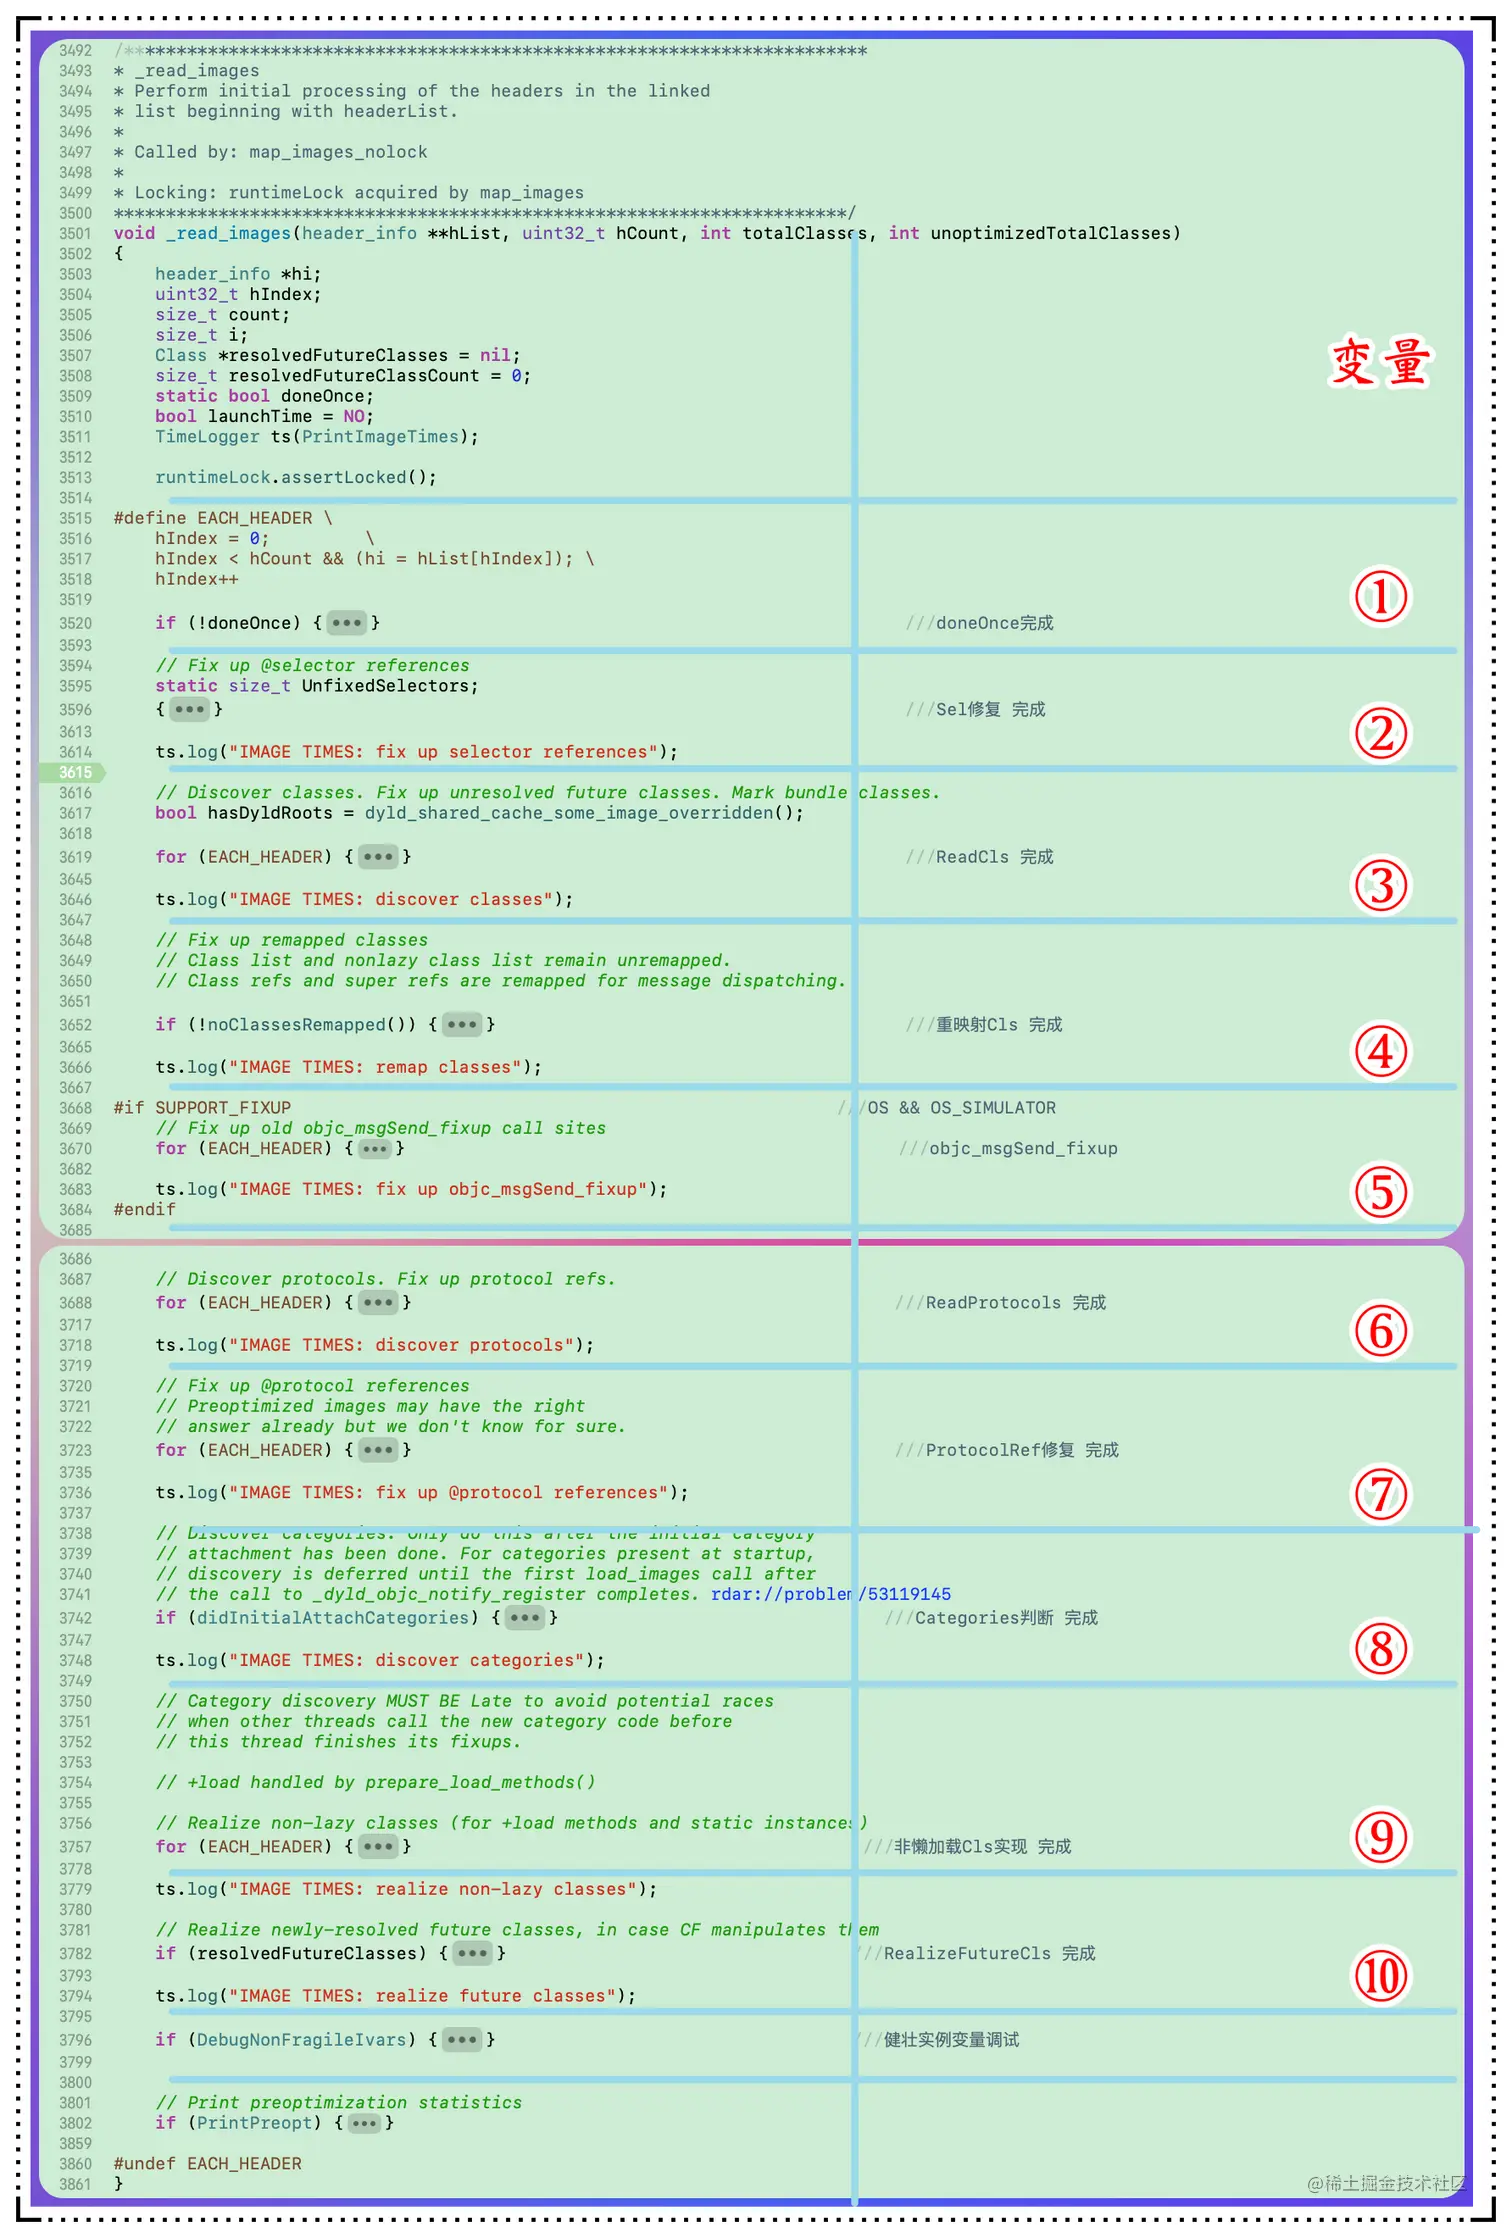The height and width of the screenshot is (2238, 1512).
Task: Click 'hIndex++' line
Action: coord(197,579)
